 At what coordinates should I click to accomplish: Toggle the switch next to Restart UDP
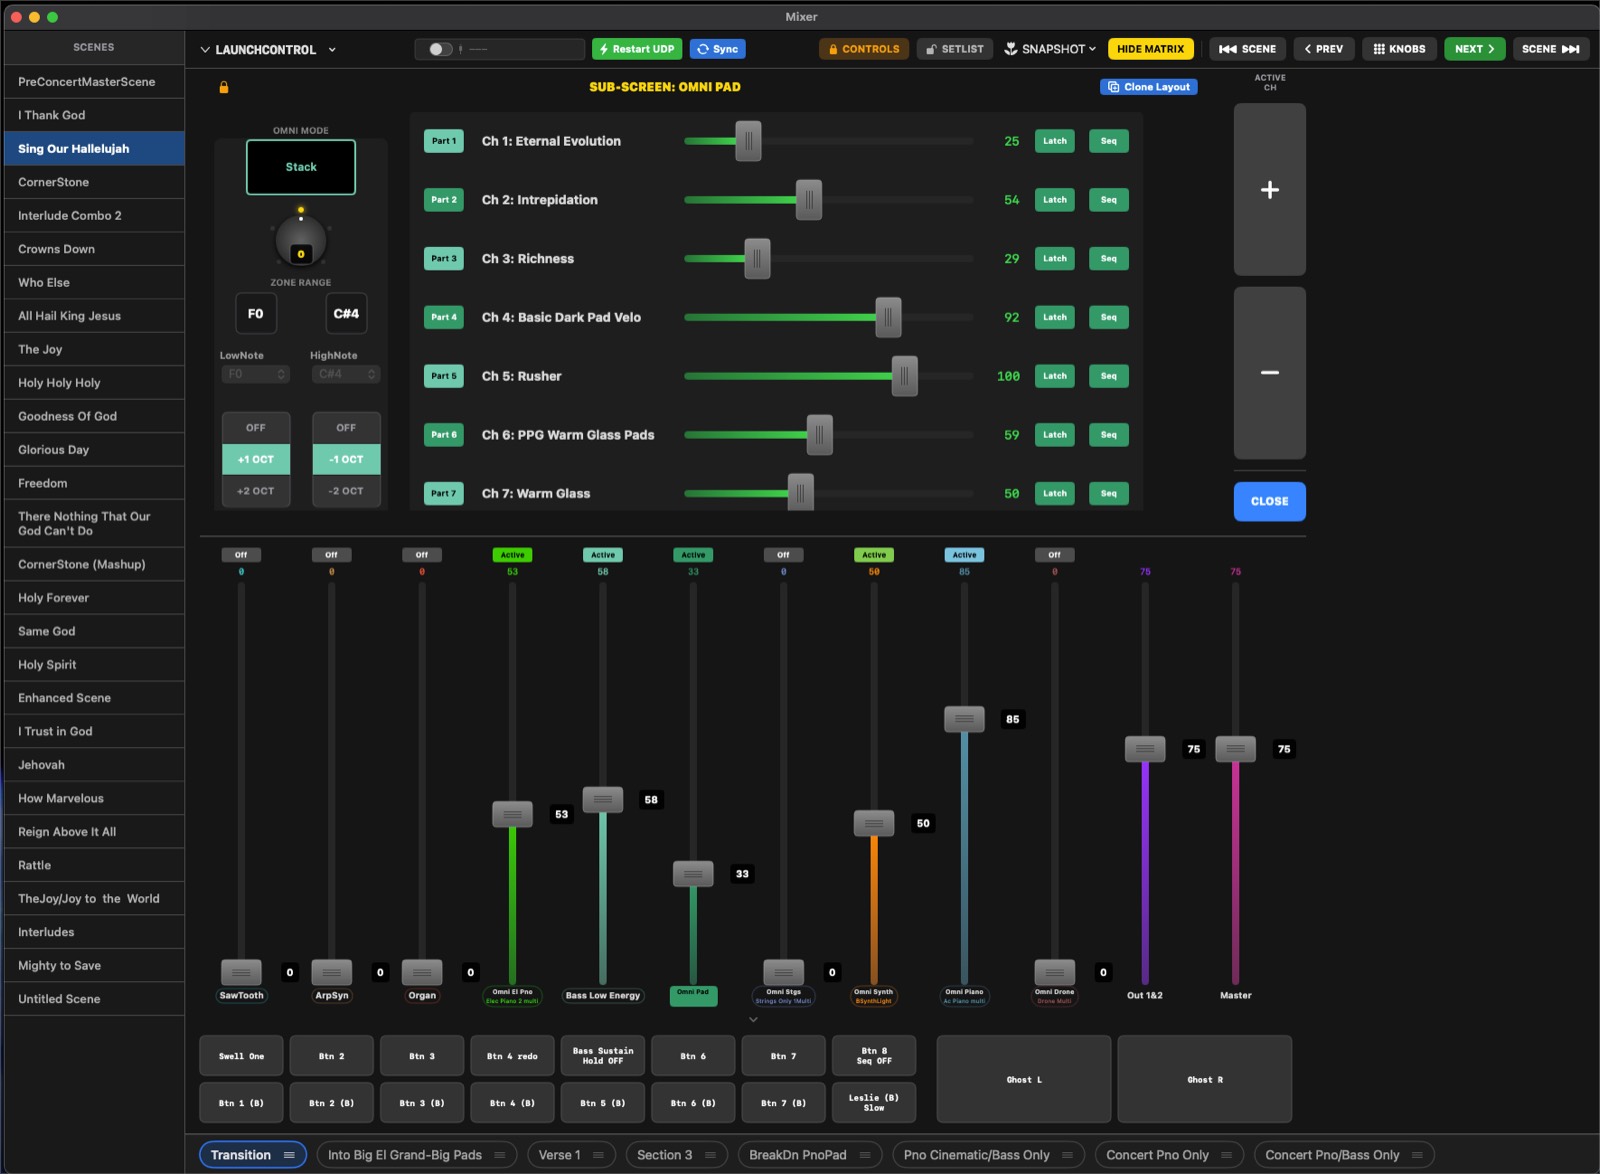(440, 49)
